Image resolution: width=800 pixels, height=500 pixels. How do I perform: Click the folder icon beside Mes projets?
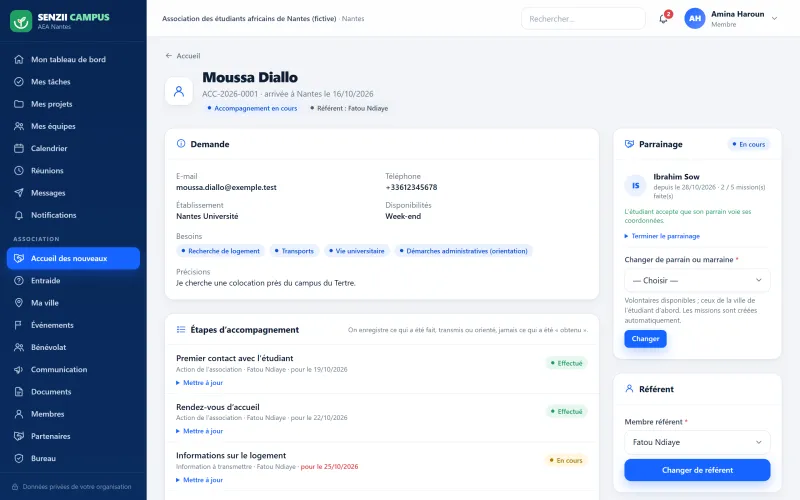point(19,104)
